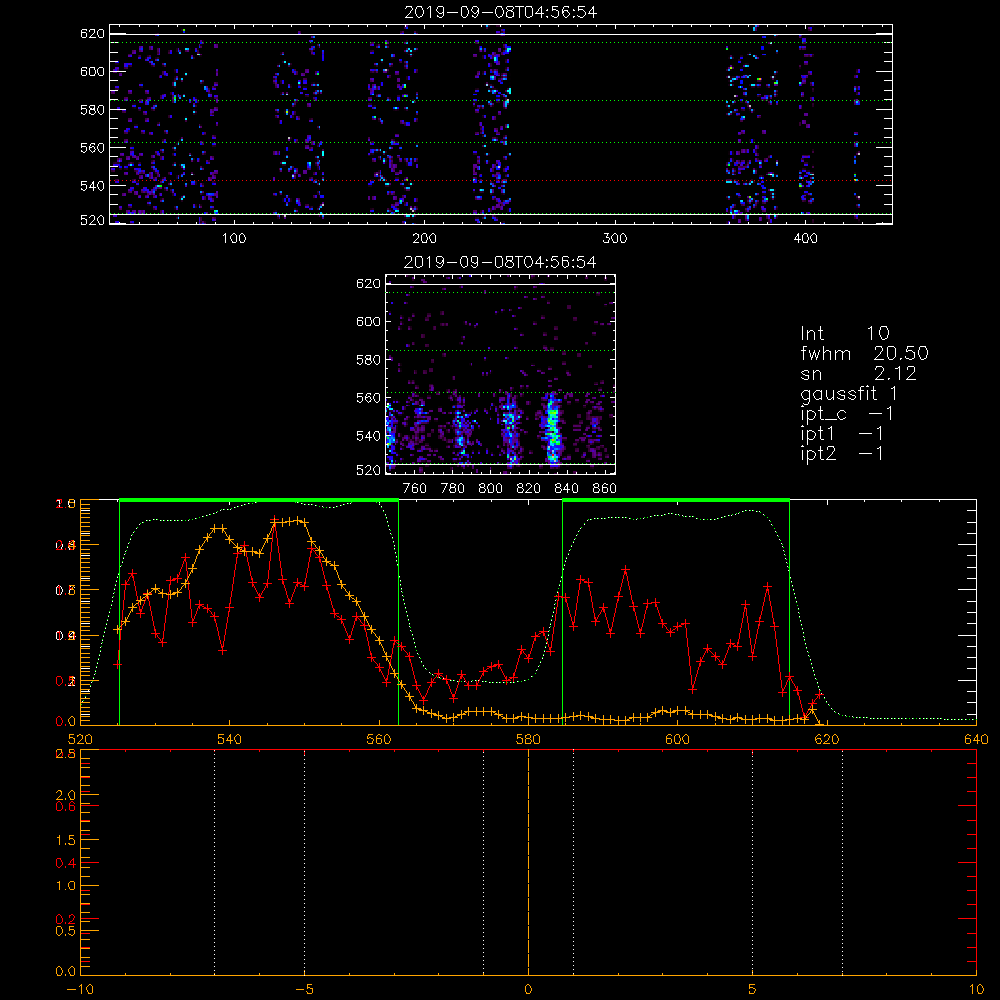Viewport: 1000px width, 1000px height.
Task: Click x-axis label 300 on top plot
Action: pyautogui.click(x=615, y=239)
